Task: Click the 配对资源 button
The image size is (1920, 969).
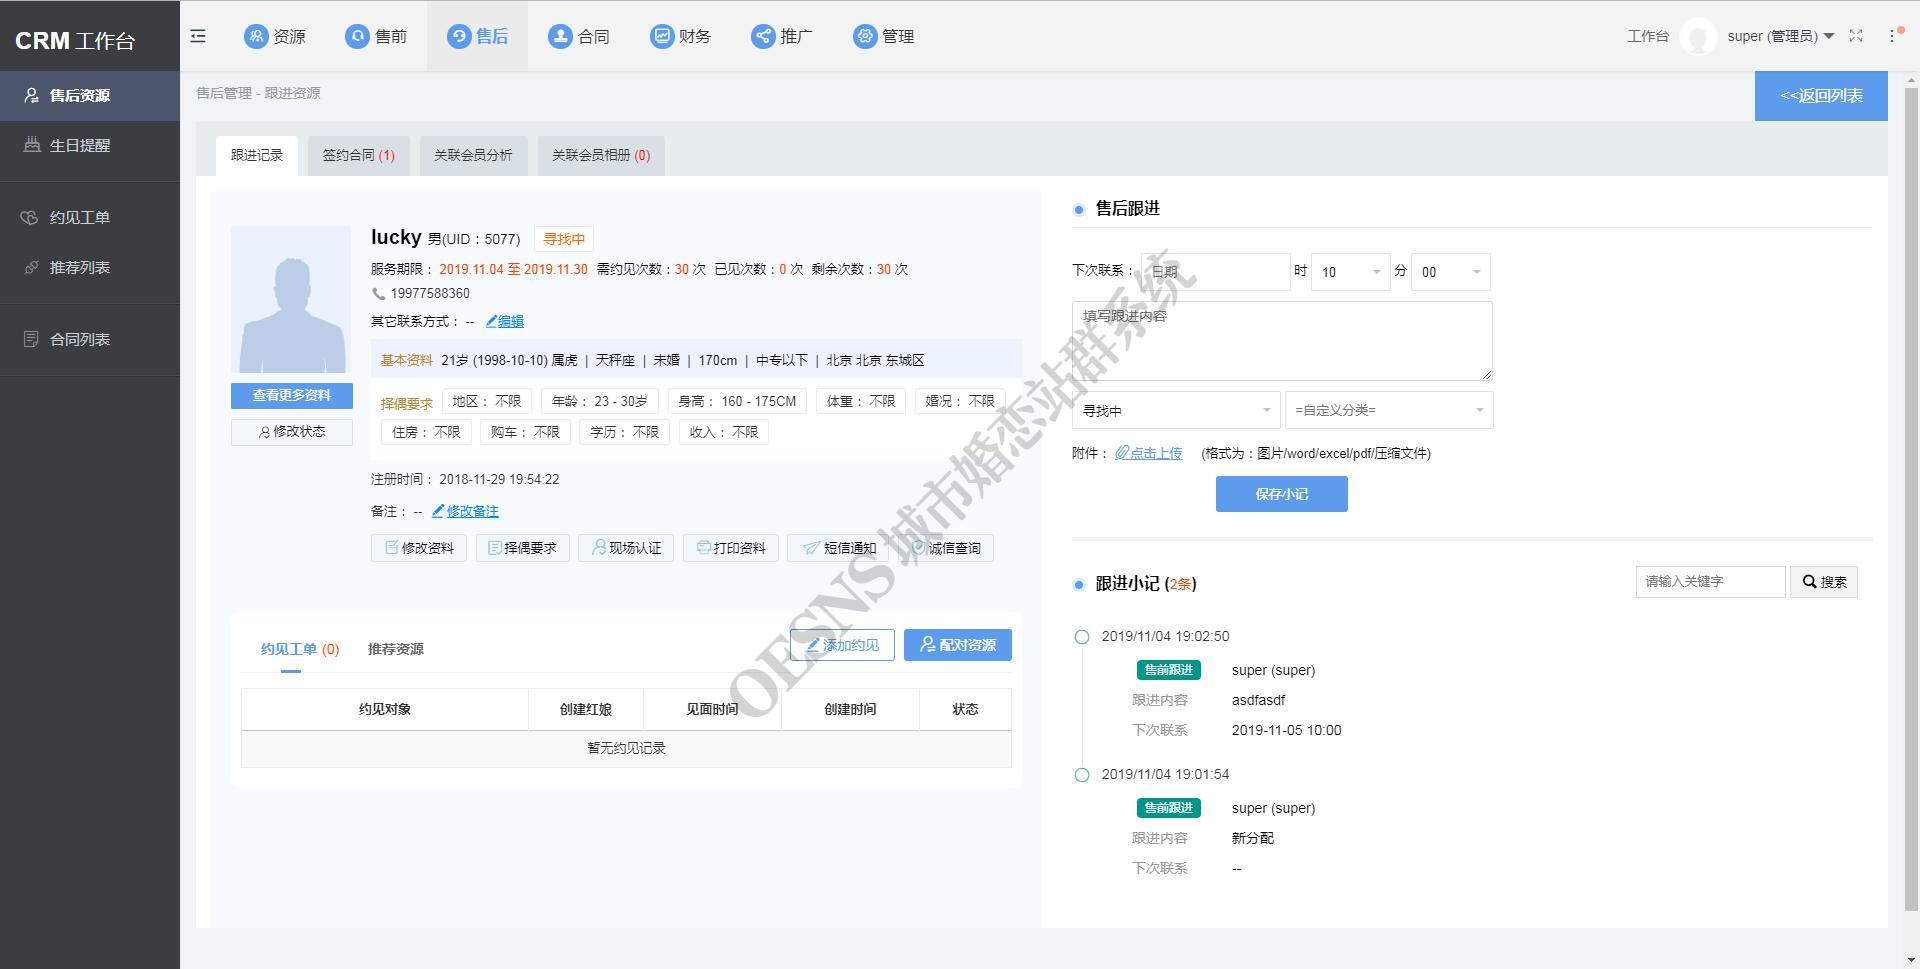Action: (x=958, y=645)
